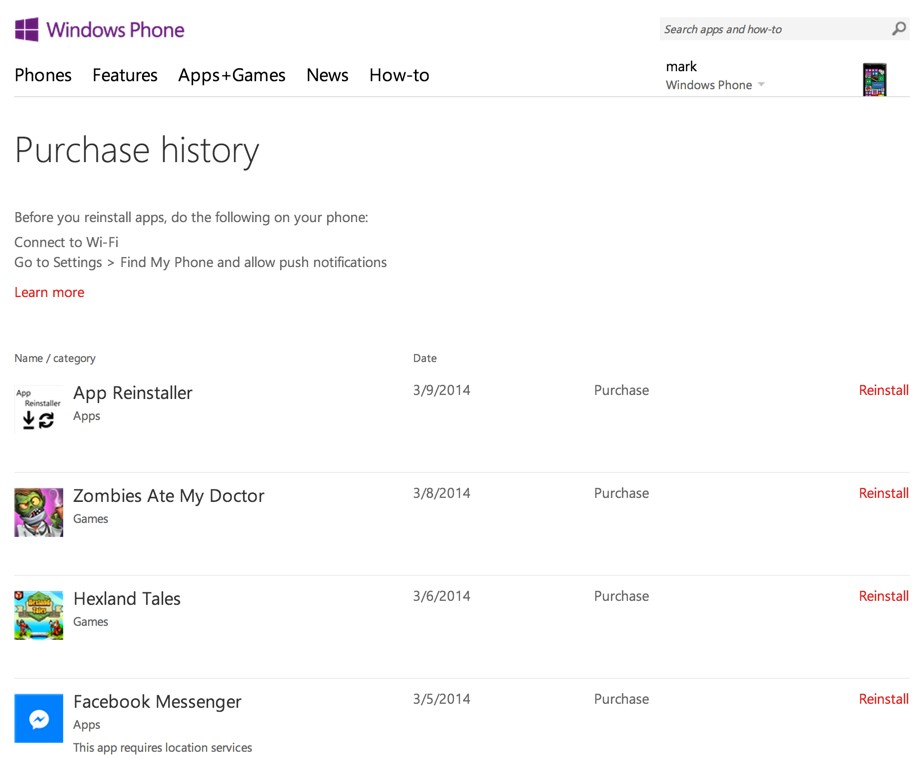The width and height of the screenshot is (916, 758).
Task: Open the Hexland Tales title link
Action: pos(127,599)
